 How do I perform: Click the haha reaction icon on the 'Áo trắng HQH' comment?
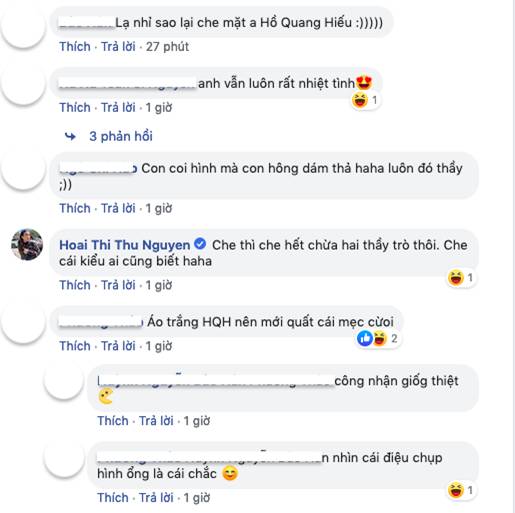(x=380, y=339)
